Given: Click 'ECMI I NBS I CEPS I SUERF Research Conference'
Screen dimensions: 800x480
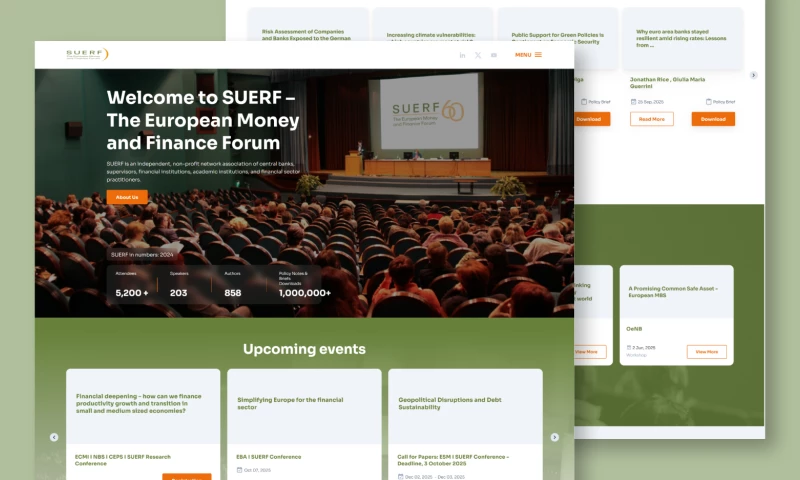Looking at the screenshot, I should [123, 460].
